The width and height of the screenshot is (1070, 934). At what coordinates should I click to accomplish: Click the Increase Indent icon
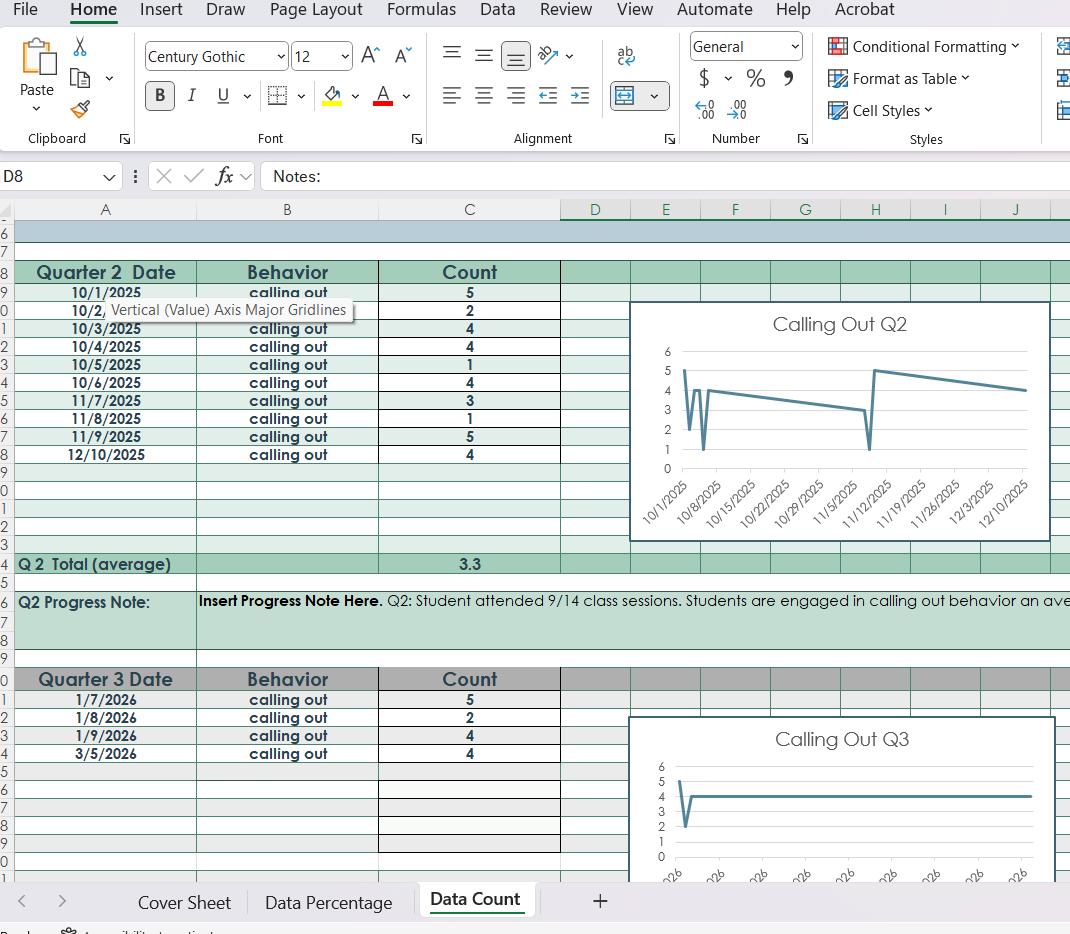[x=580, y=95]
